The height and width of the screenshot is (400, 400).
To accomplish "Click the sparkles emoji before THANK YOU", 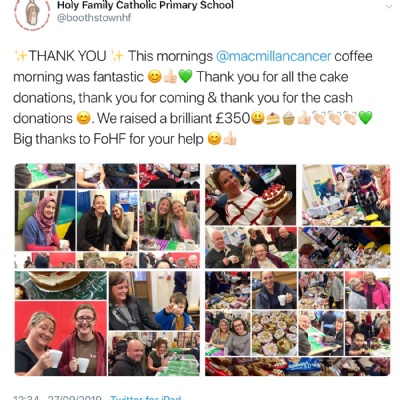I will point(21,56).
